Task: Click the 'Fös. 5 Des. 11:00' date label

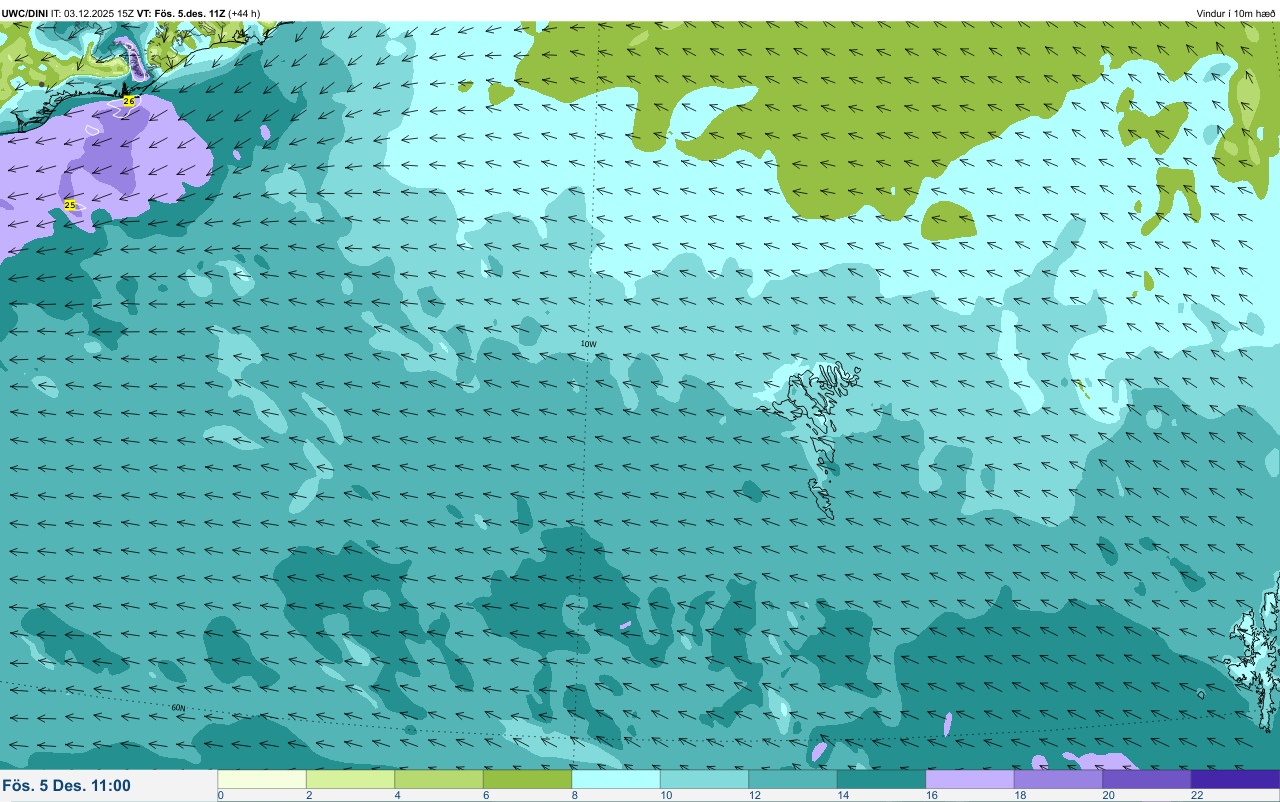Action: click(66, 786)
